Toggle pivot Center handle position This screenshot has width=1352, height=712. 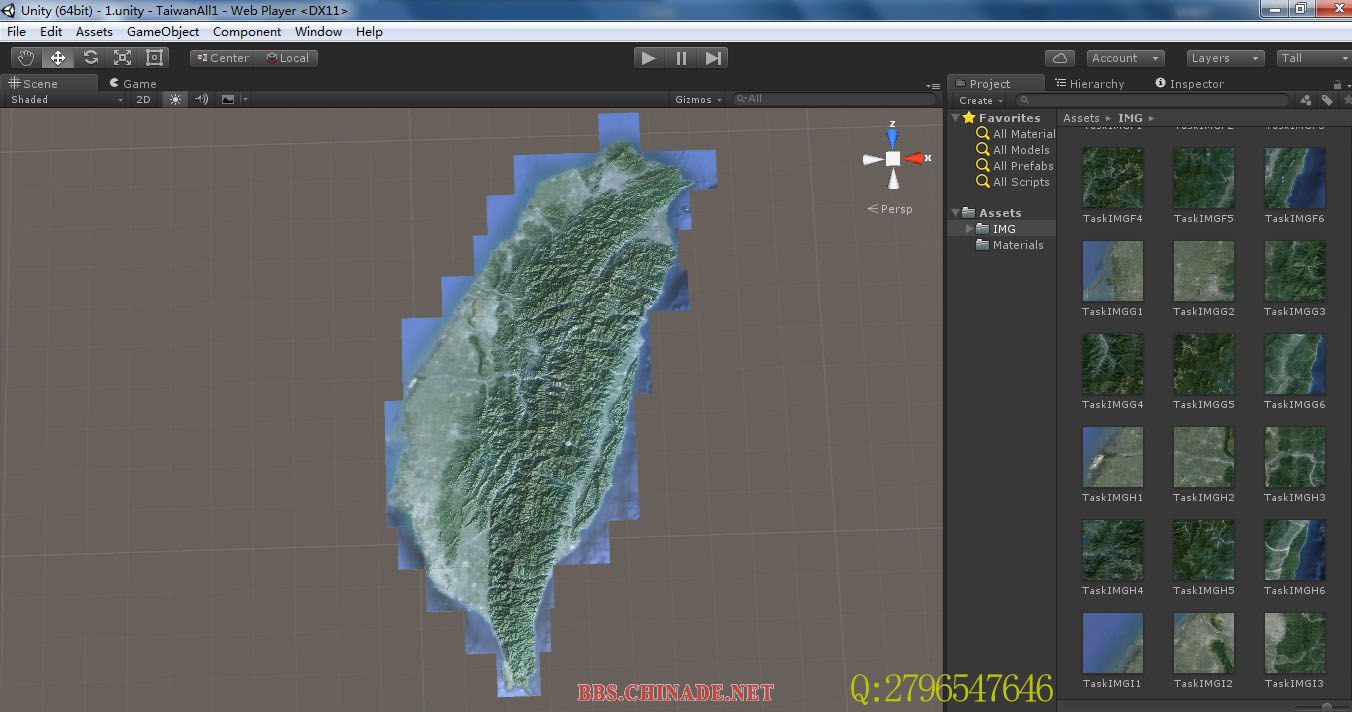click(222, 58)
